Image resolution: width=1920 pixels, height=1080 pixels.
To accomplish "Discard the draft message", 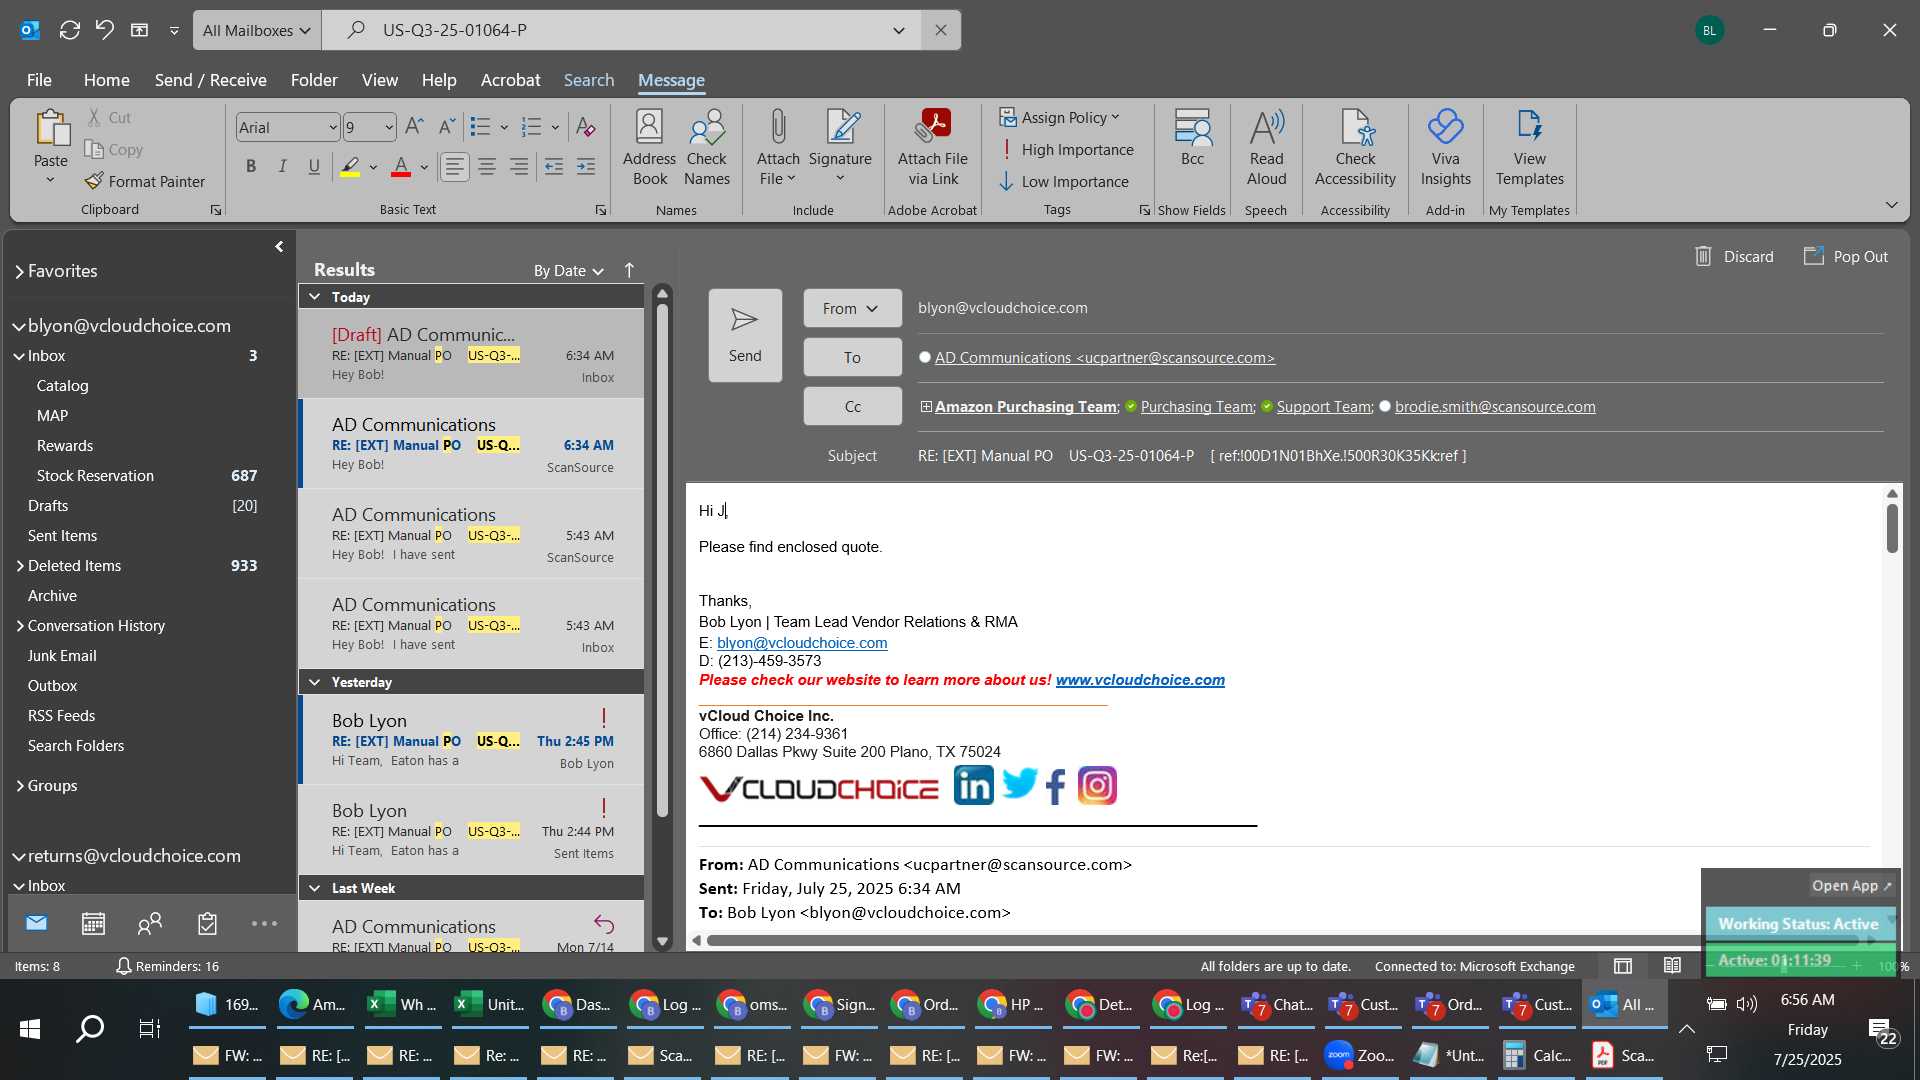I will 1734,257.
